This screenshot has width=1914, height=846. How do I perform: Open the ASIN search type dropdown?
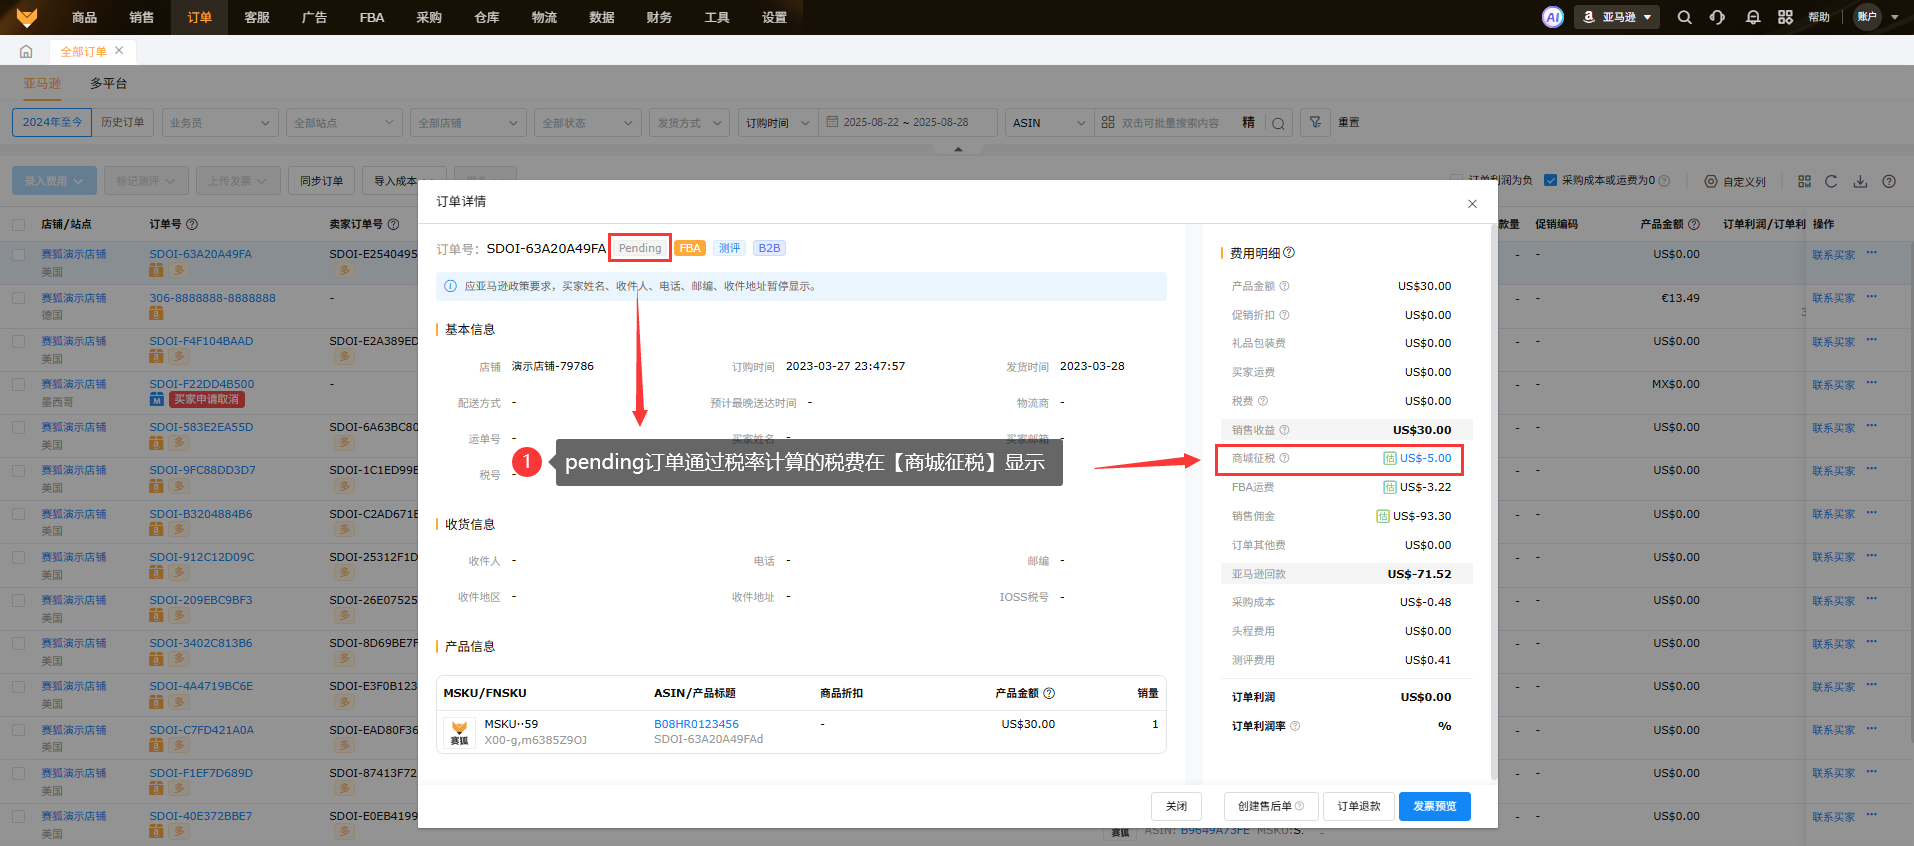[x=1049, y=122]
